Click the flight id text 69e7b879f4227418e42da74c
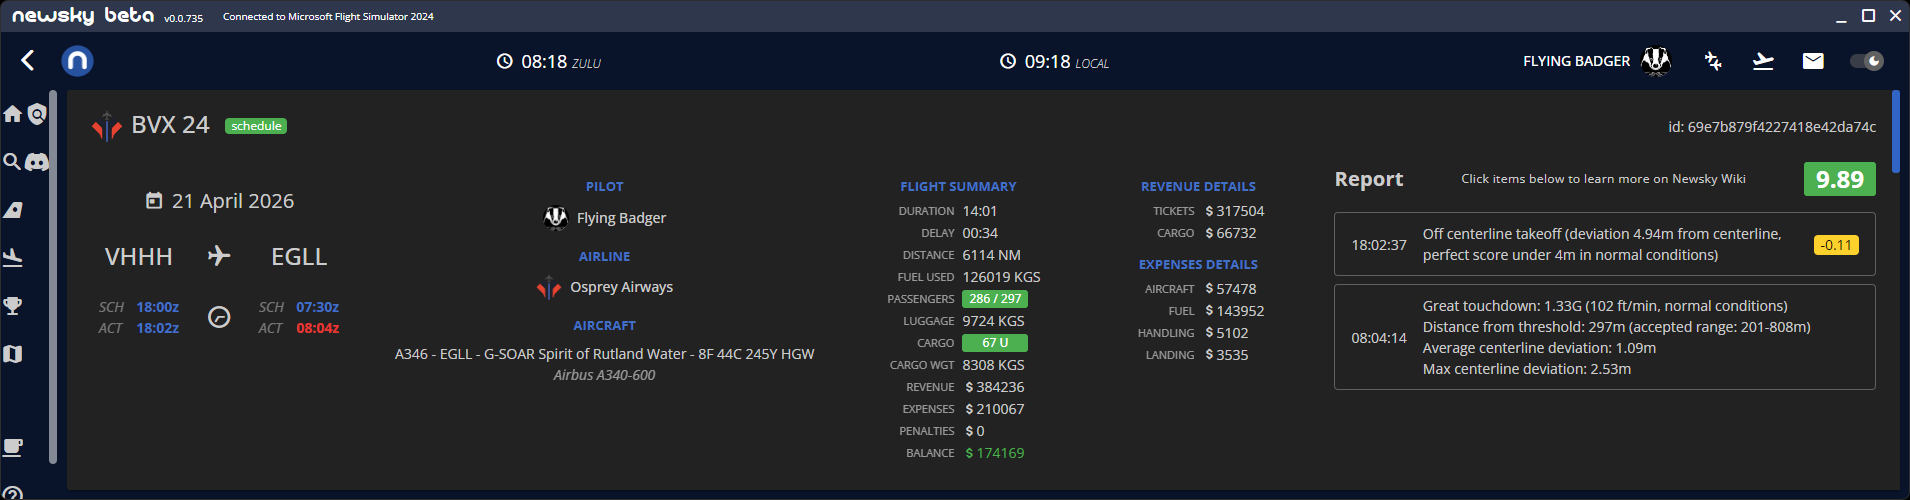The image size is (1910, 500). pyautogui.click(x=1781, y=127)
